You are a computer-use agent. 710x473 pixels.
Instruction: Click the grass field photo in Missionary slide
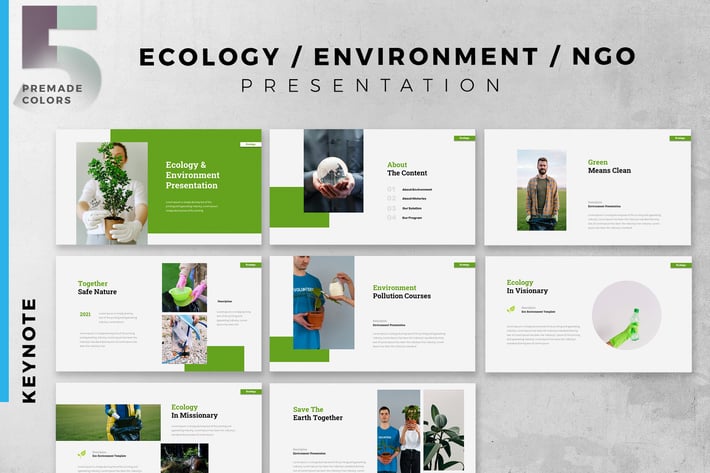click(108, 422)
